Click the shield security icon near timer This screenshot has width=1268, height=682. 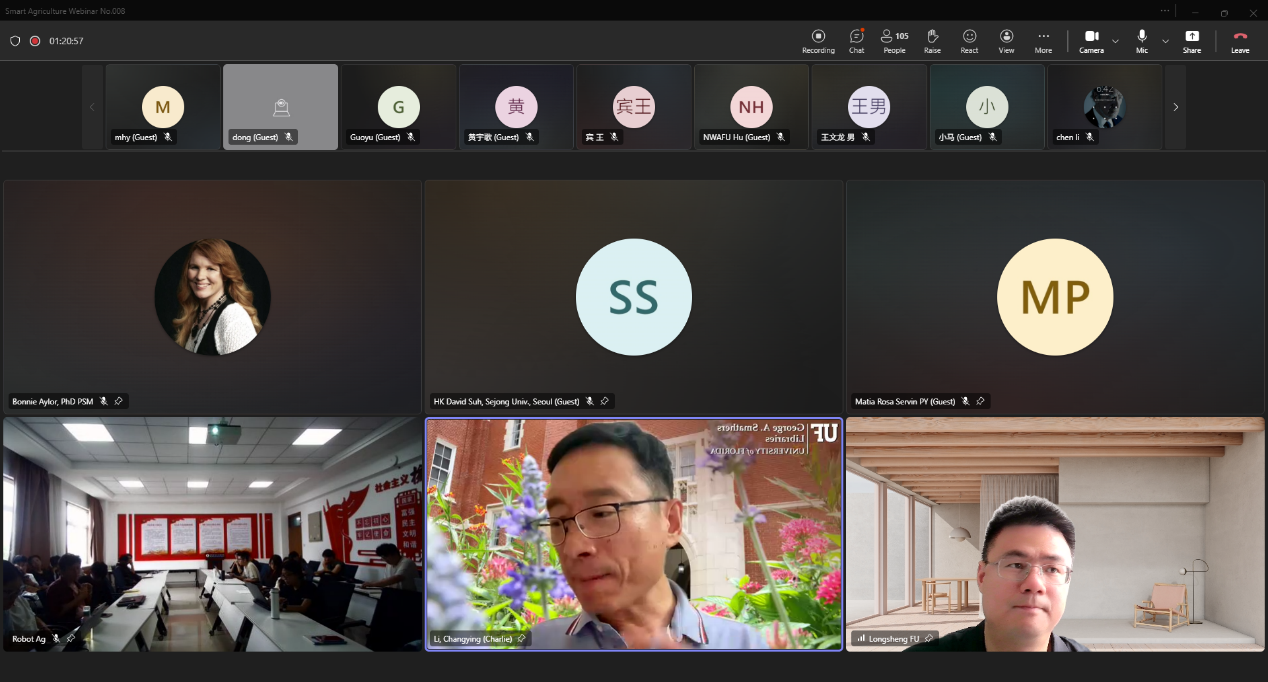pos(15,41)
